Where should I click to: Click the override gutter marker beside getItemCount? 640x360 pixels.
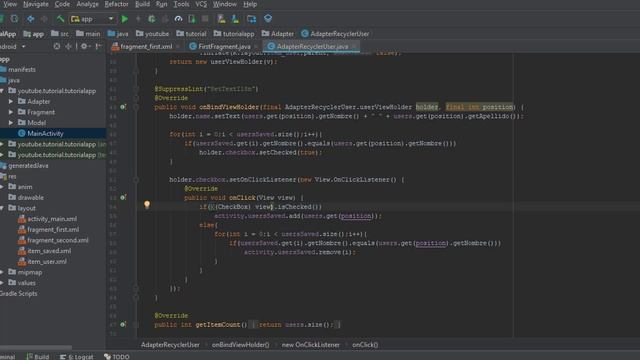[123, 324]
